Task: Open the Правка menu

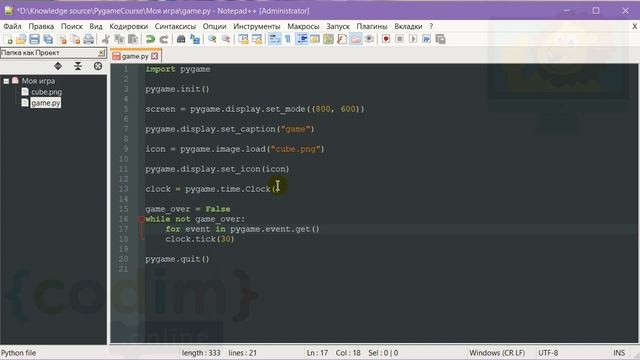Action: (41, 26)
